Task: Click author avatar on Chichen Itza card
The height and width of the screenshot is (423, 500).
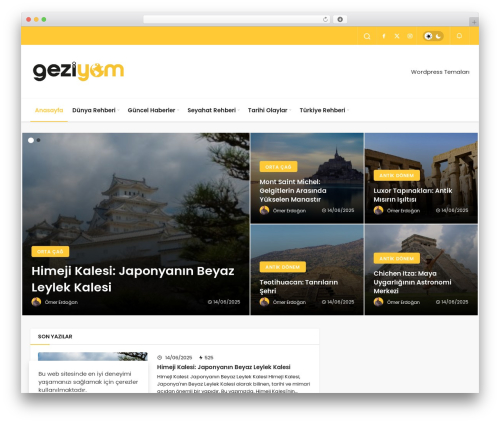Action: pos(378,302)
